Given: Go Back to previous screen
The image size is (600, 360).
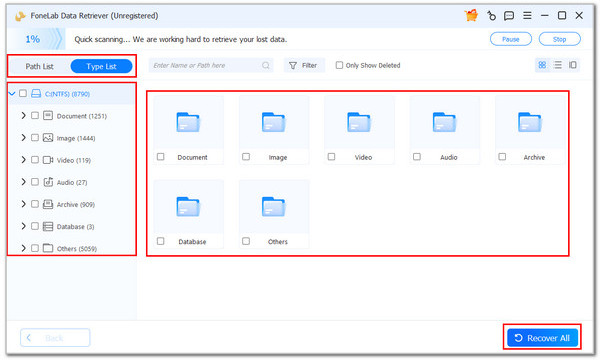Looking at the screenshot, I should tap(55, 338).
